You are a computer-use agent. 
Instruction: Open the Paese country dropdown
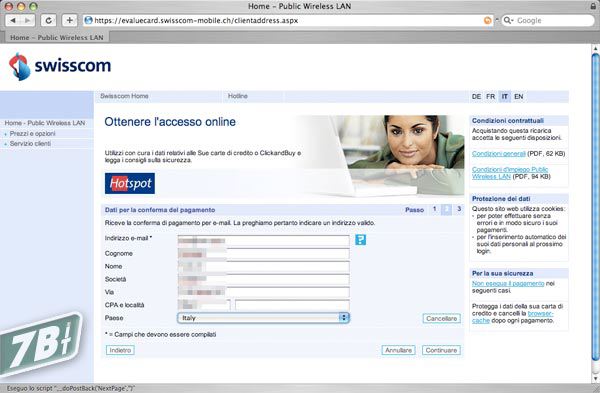click(x=263, y=318)
